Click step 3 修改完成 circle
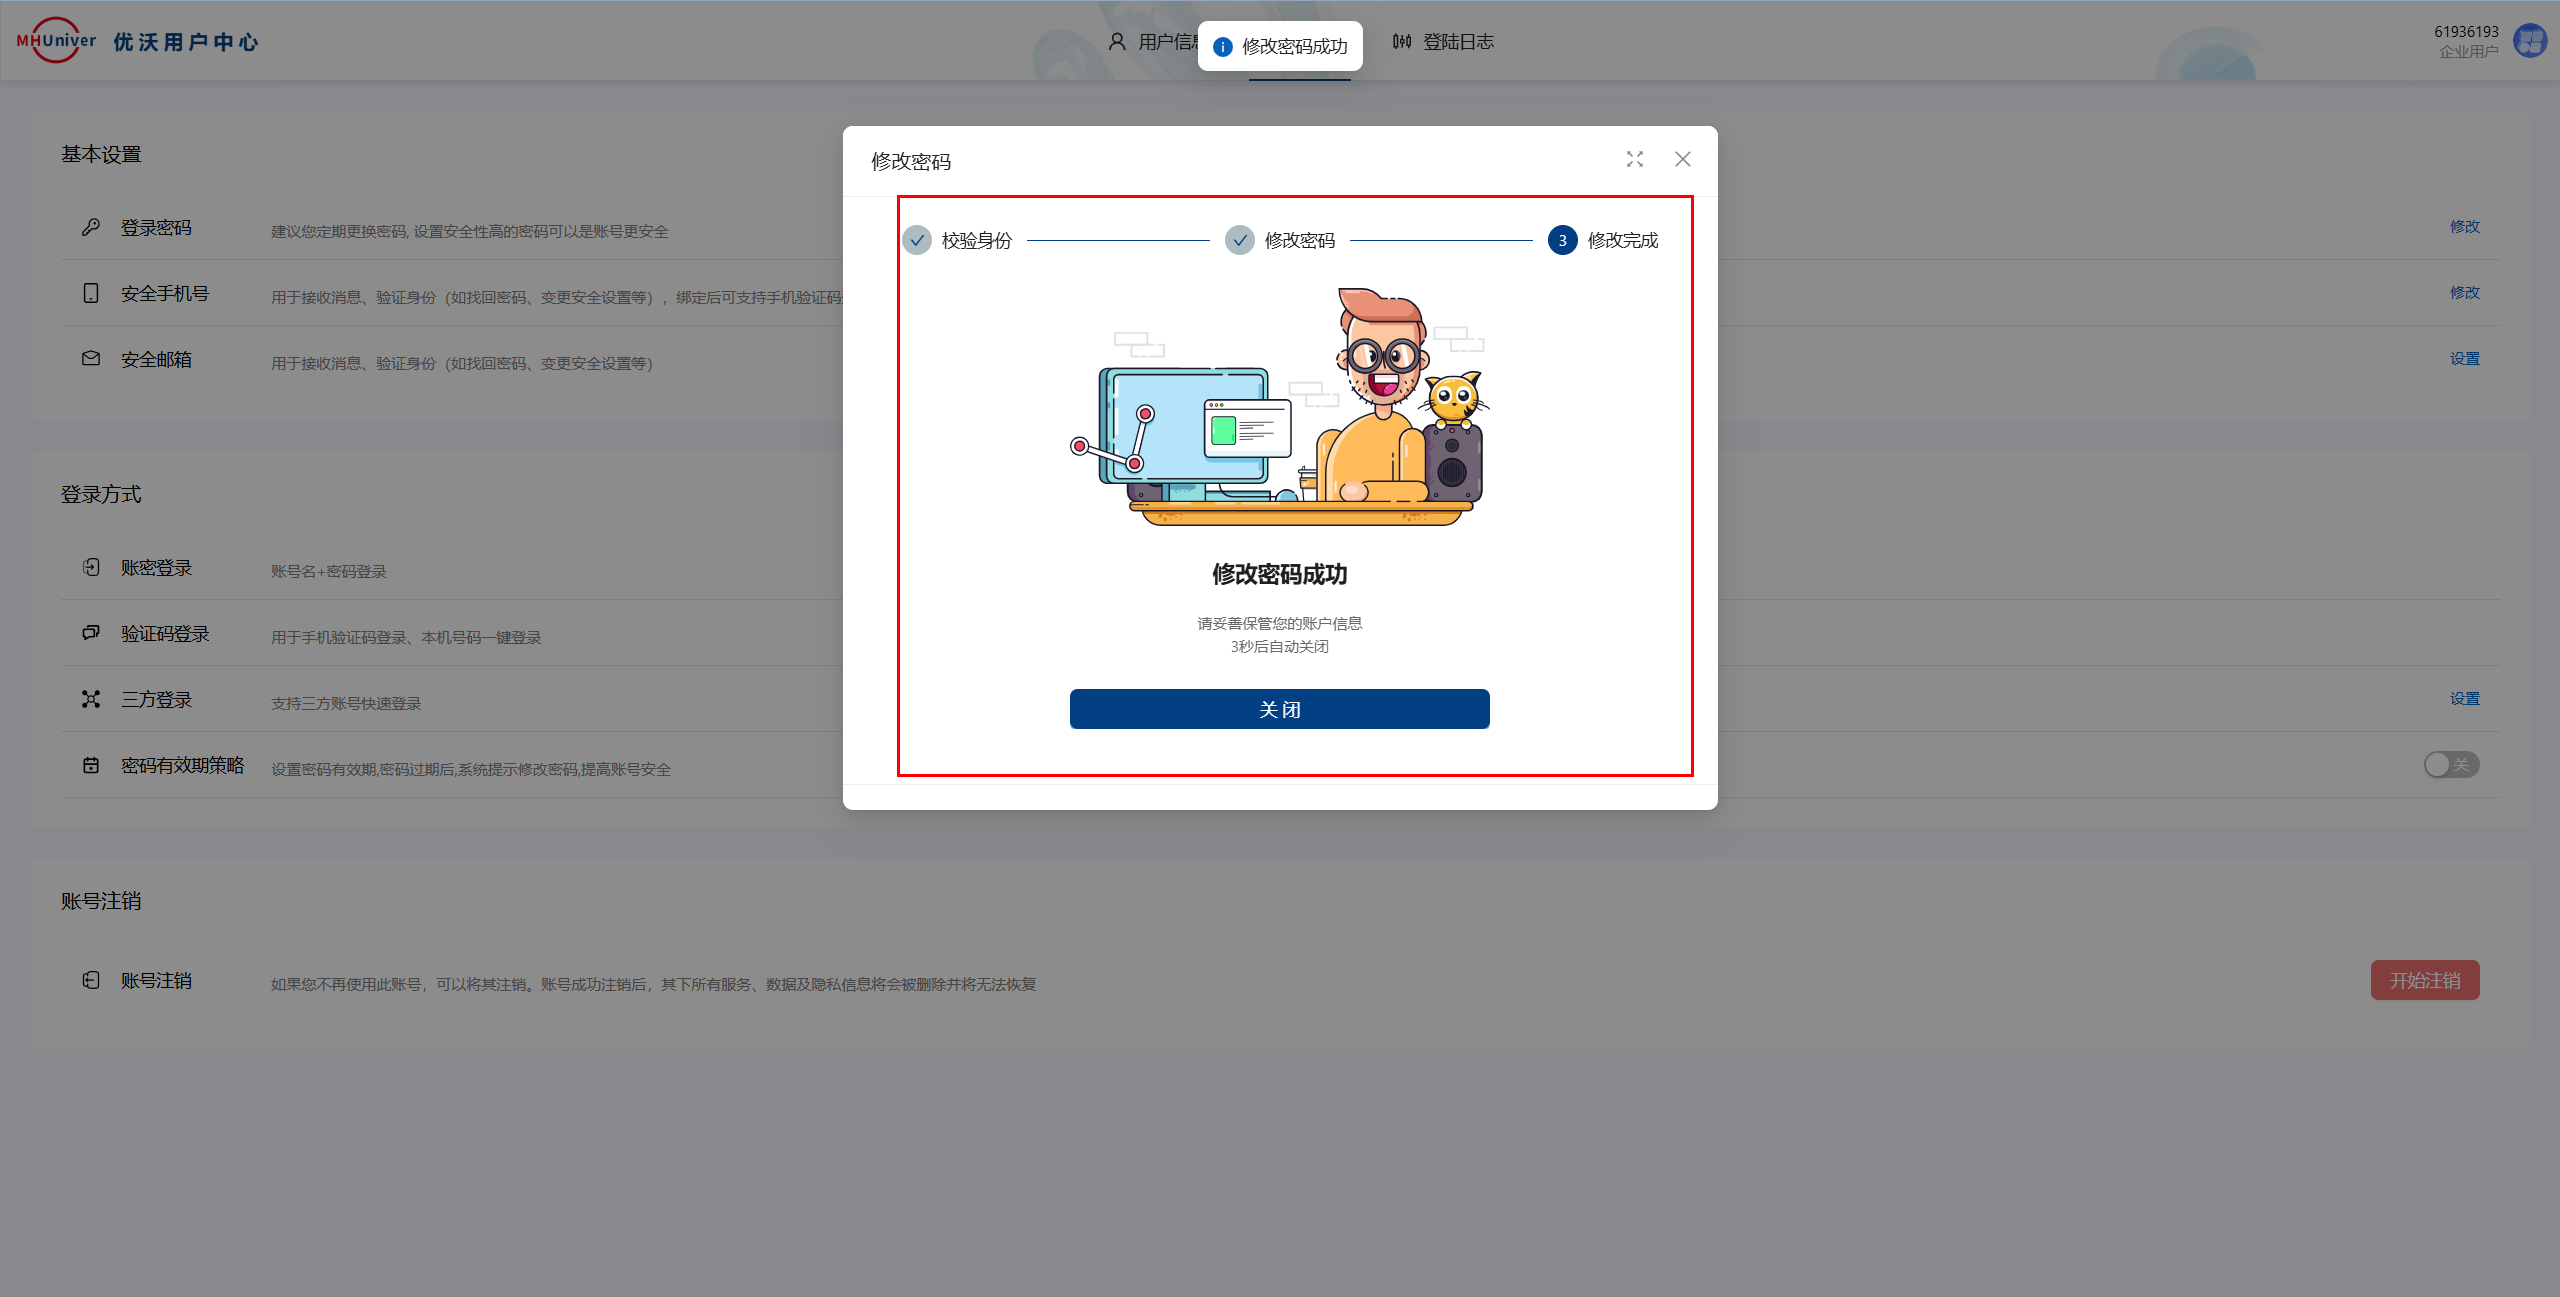Image resolution: width=2560 pixels, height=1297 pixels. tap(1562, 241)
